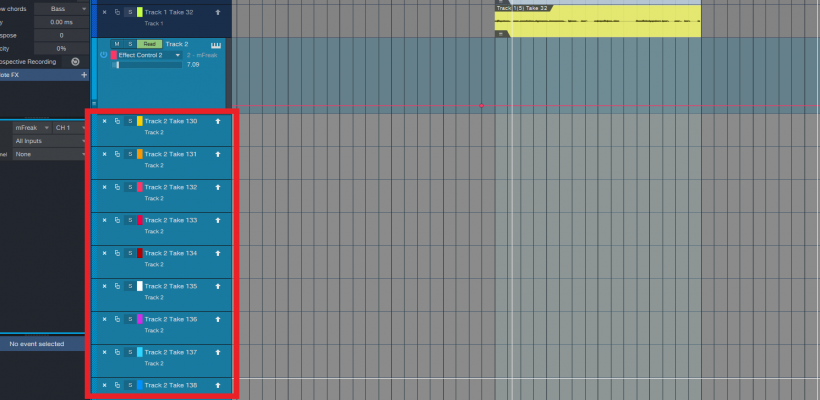The width and height of the screenshot is (820, 400).
Task: Click the 7.09 automation value
Action: pos(193,65)
